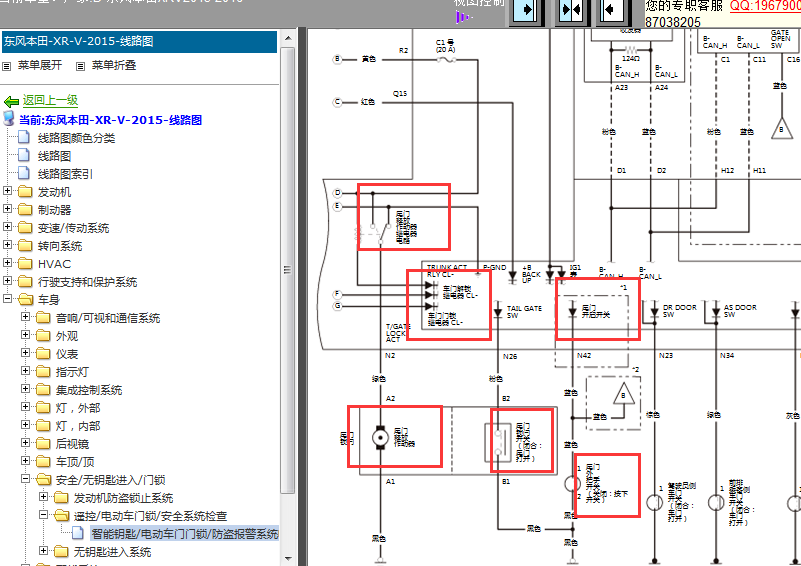Expand the 集成控制系统 subfolder

[x=25, y=389]
